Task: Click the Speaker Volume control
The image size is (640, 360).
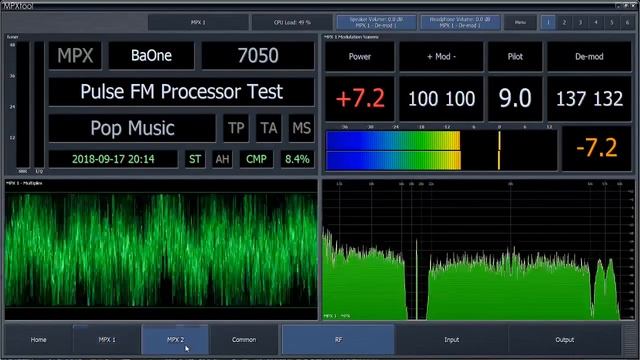Action: (376, 22)
